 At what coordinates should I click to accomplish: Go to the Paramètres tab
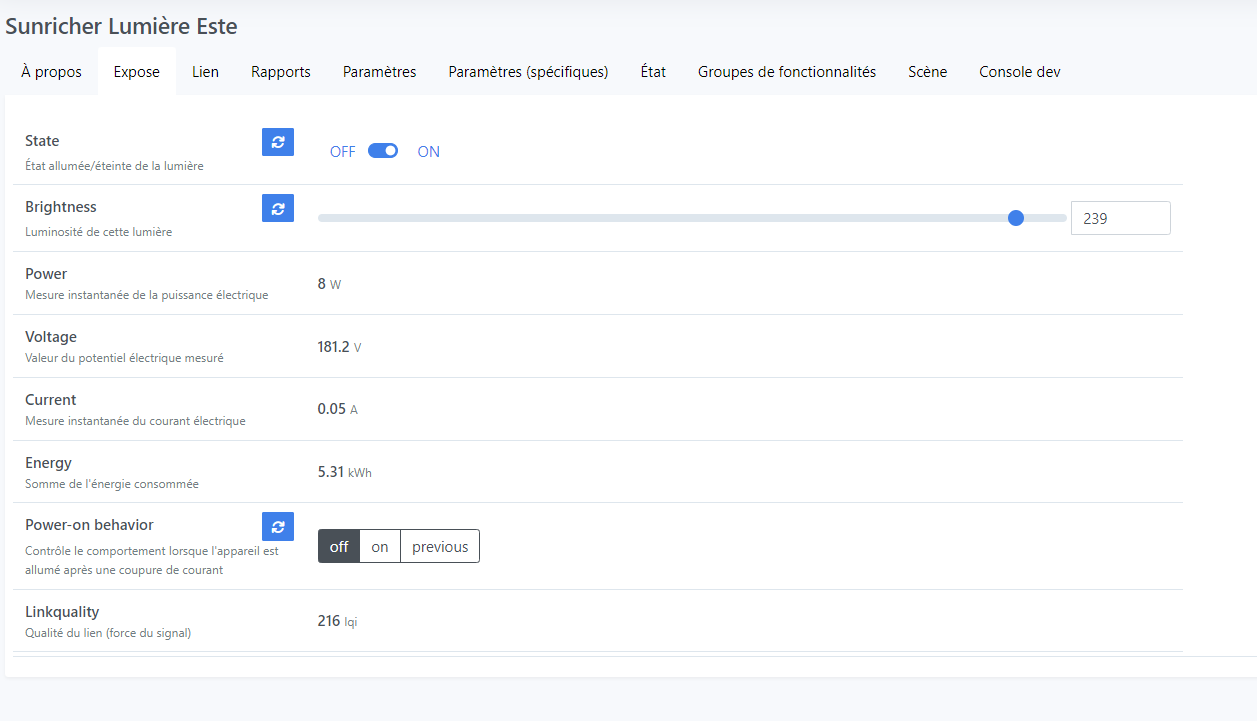click(380, 72)
